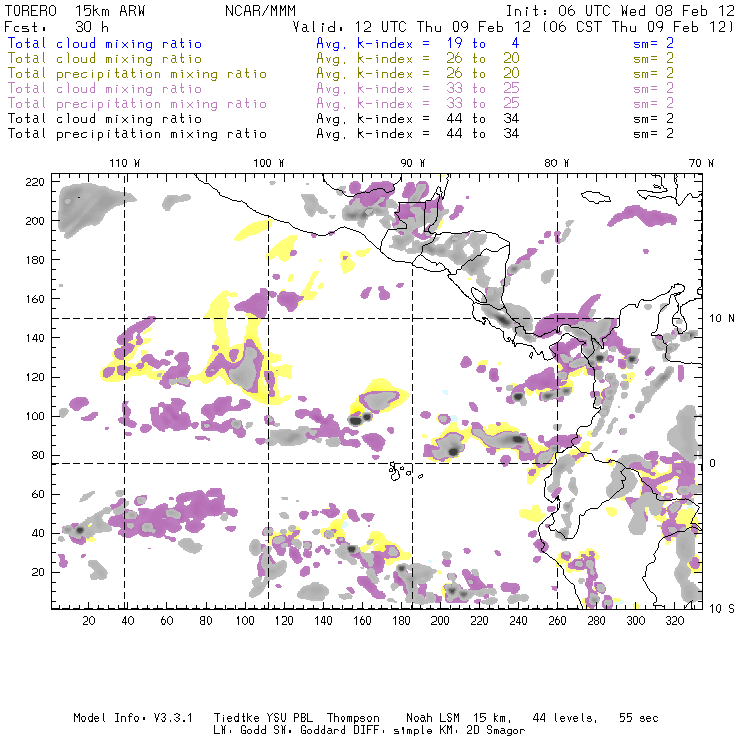Screen dimensions: 740x740
Task: Select the pink "Total precipitation mixing ratio" legend label
Action: (137, 104)
